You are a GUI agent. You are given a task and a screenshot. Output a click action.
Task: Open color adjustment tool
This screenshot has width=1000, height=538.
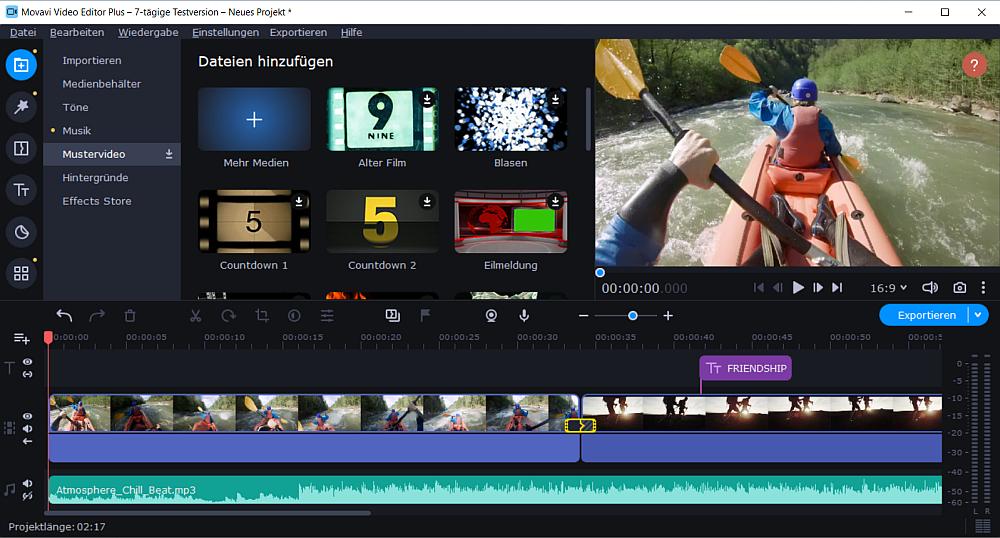[x=294, y=316]
